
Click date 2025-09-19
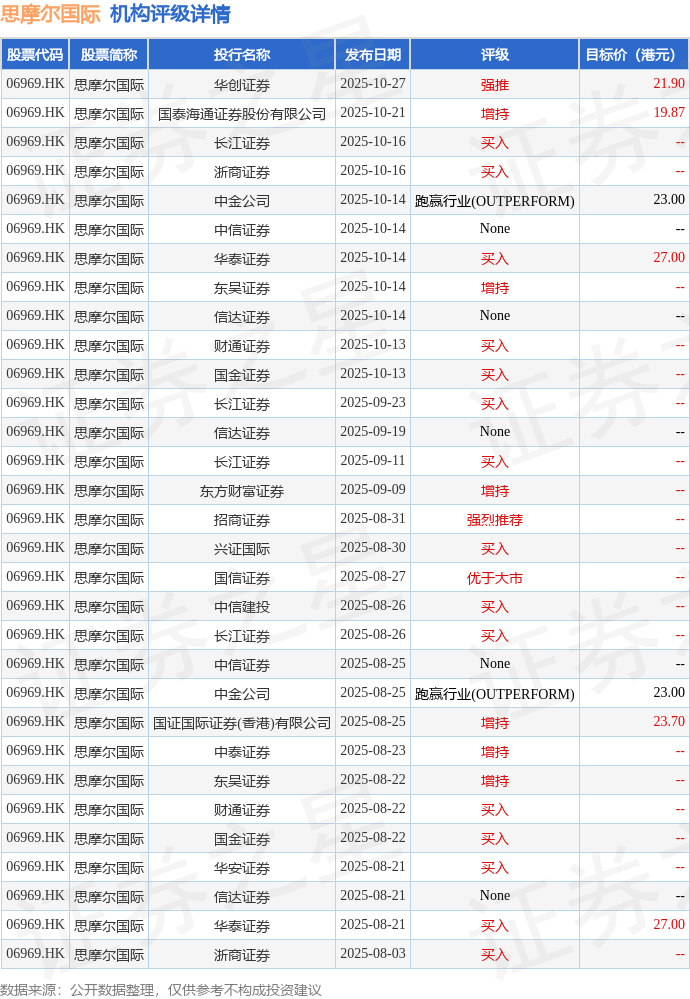373,431
